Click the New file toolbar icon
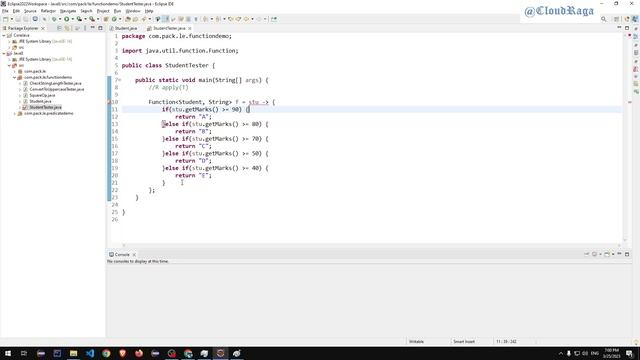 pyautogui.click(x=6, y=19)
